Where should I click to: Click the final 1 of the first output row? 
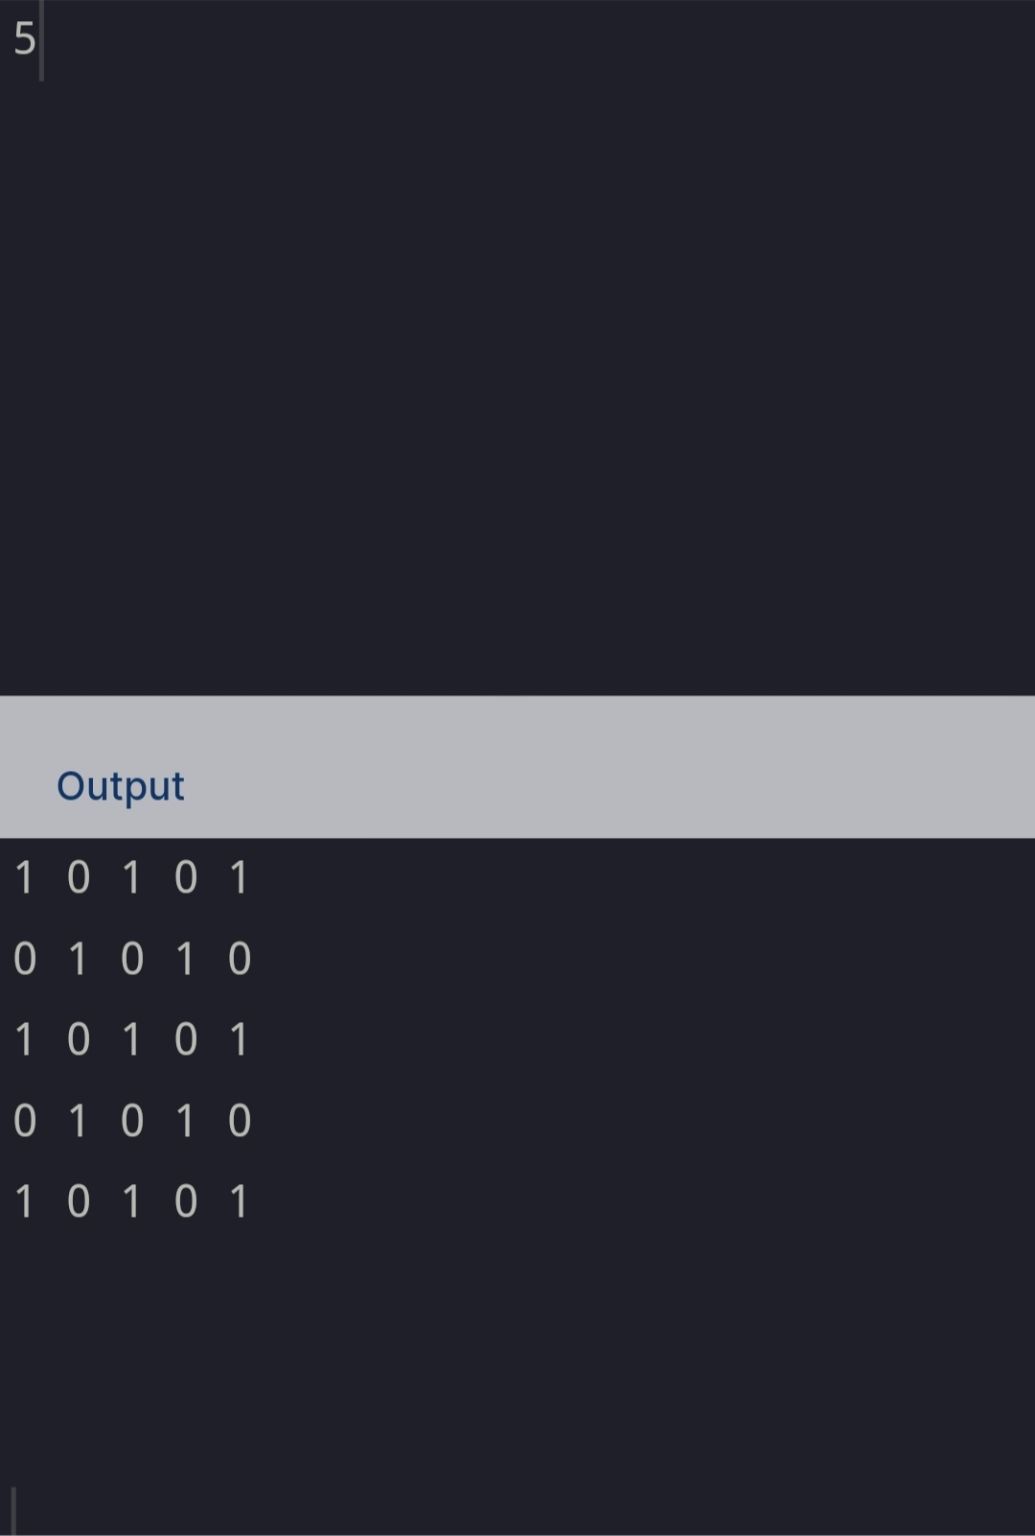tap(238, 878)
